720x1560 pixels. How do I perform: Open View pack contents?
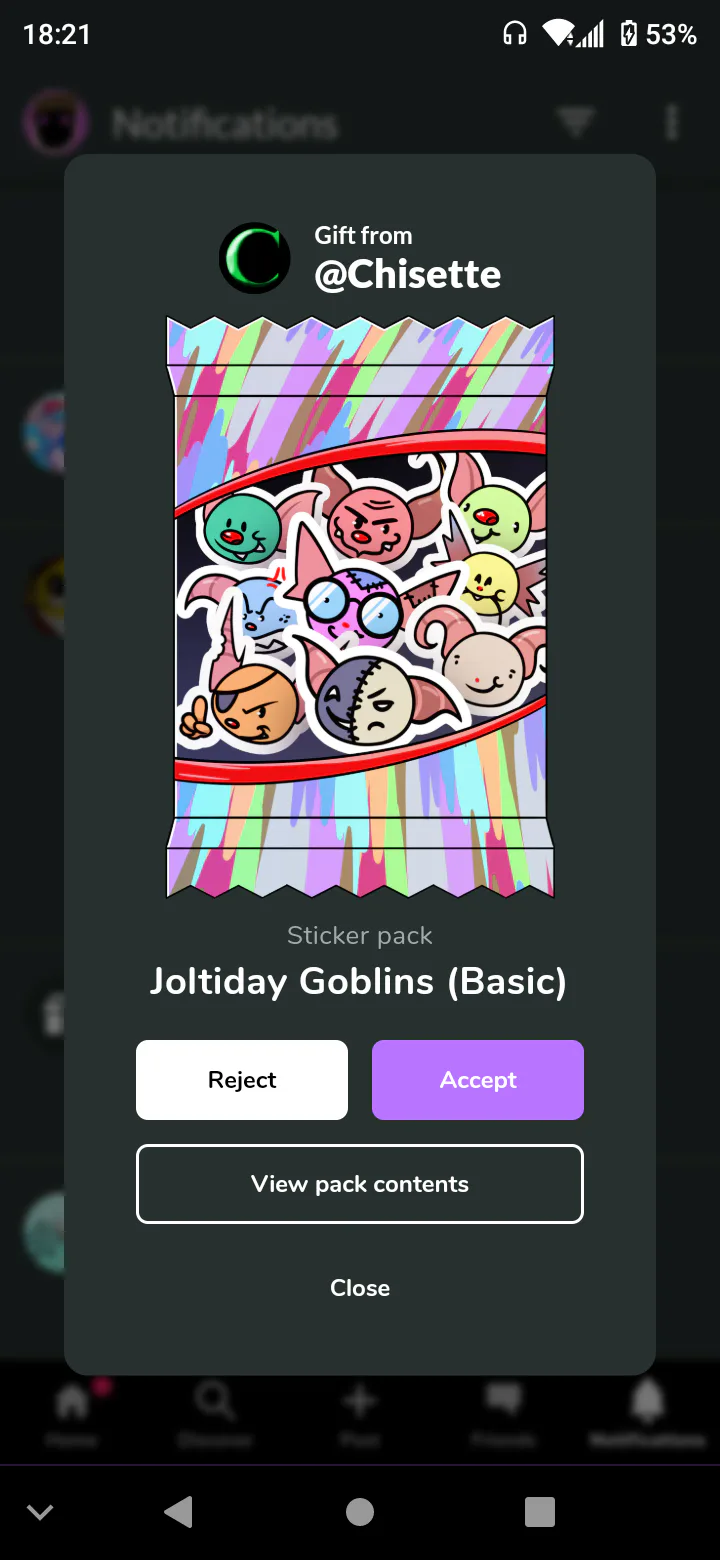click(360, 1184)
